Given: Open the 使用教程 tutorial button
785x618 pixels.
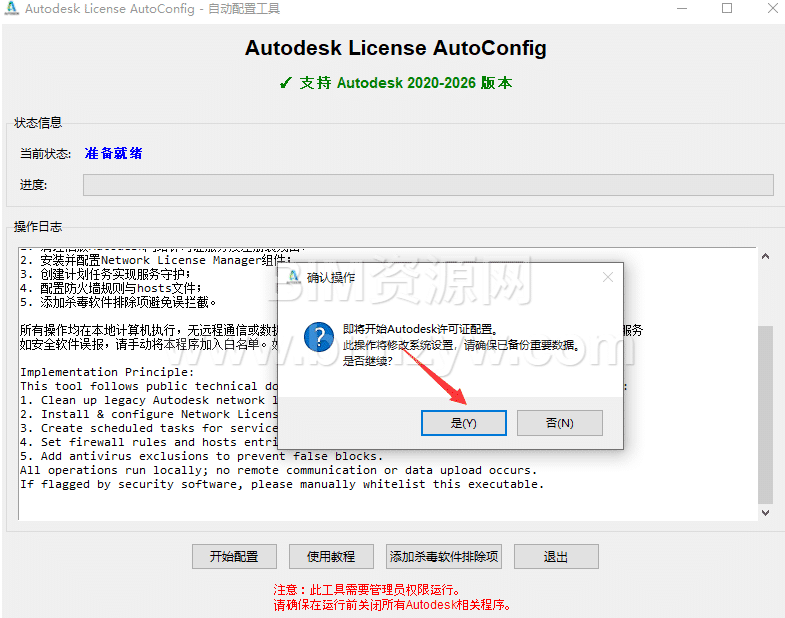Looking at the screenshot, I should 331,557.
